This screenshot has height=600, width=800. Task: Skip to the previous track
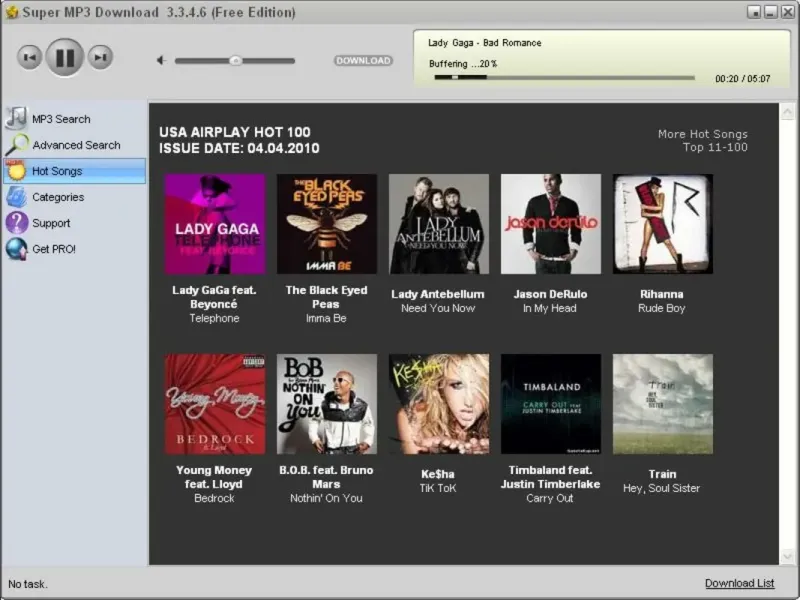click(30, 57)
